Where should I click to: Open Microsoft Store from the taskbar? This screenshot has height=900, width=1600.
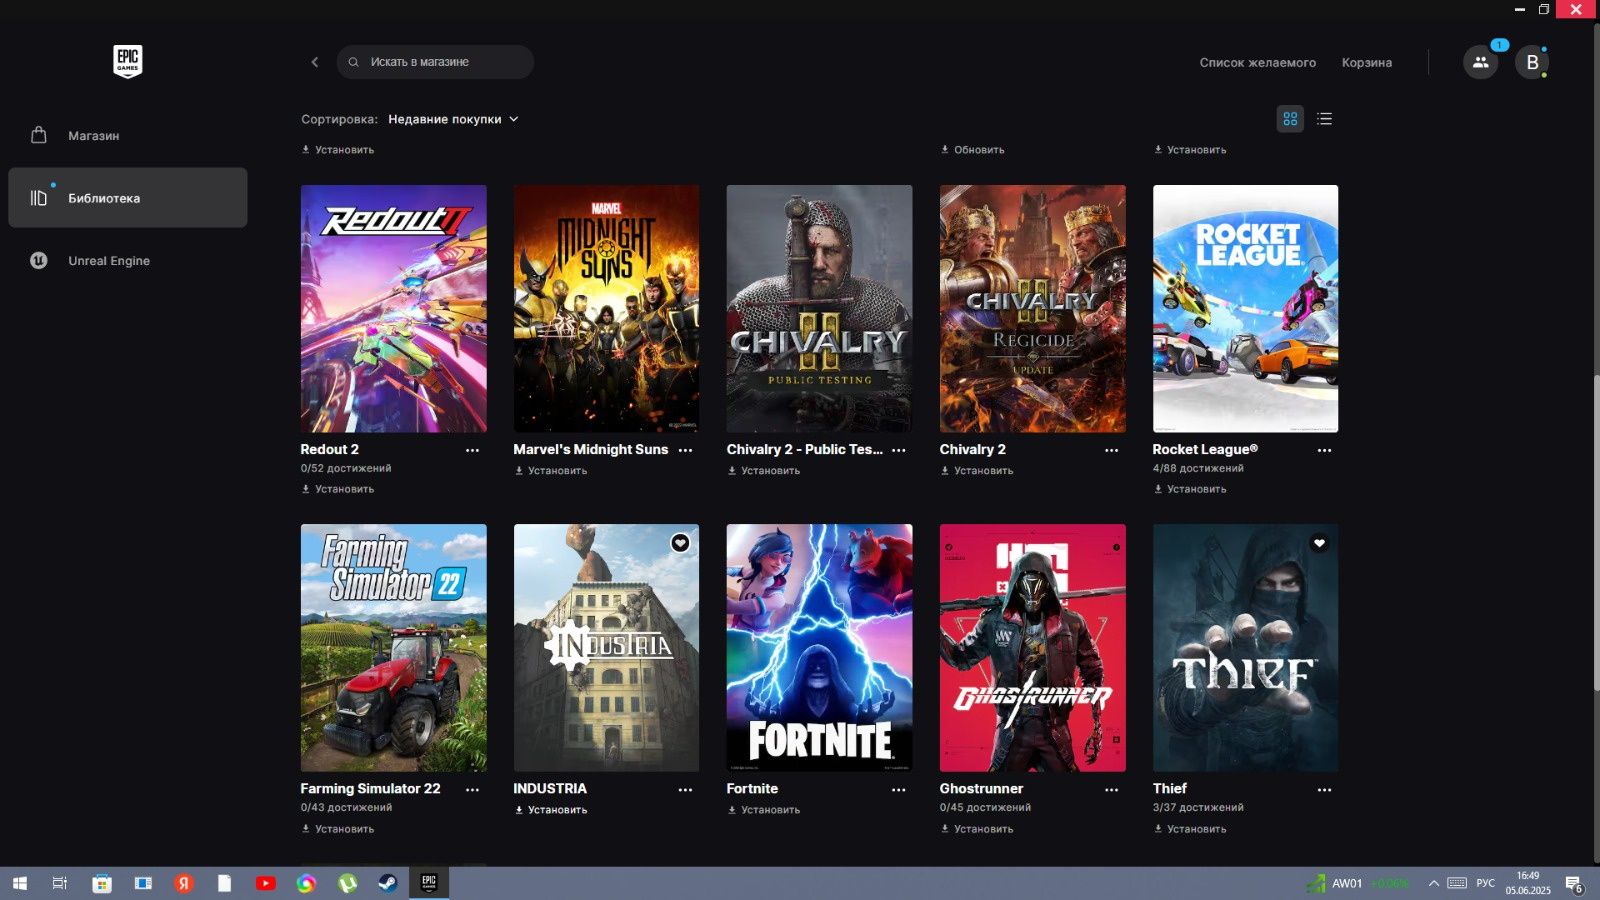pyautogui.click(x=102, y=883)
